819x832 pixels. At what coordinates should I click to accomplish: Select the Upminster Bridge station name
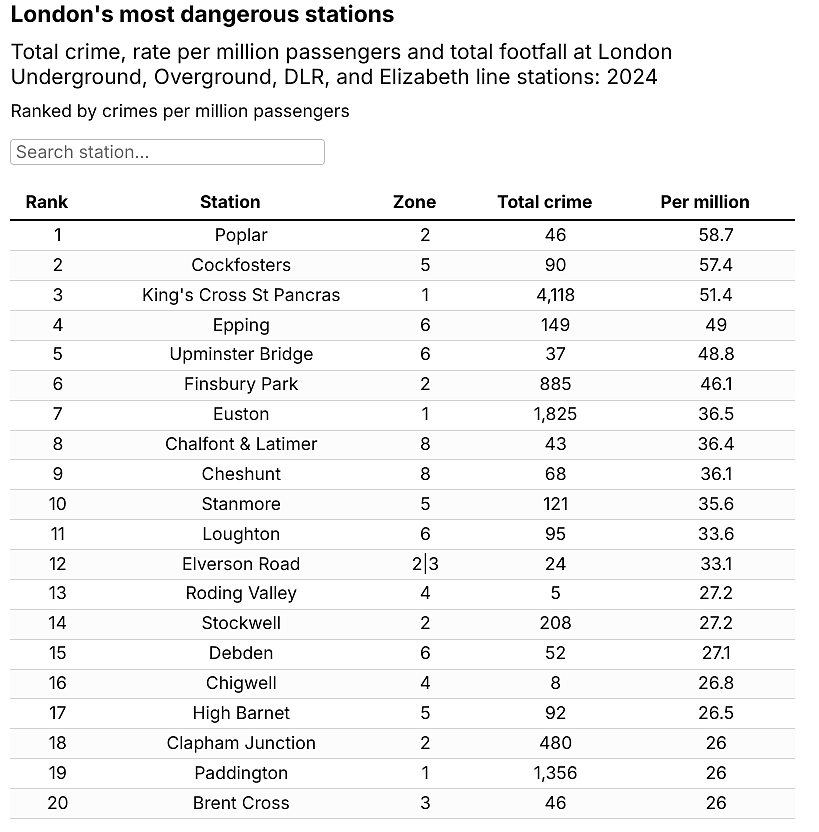click(x=241, y=354)
